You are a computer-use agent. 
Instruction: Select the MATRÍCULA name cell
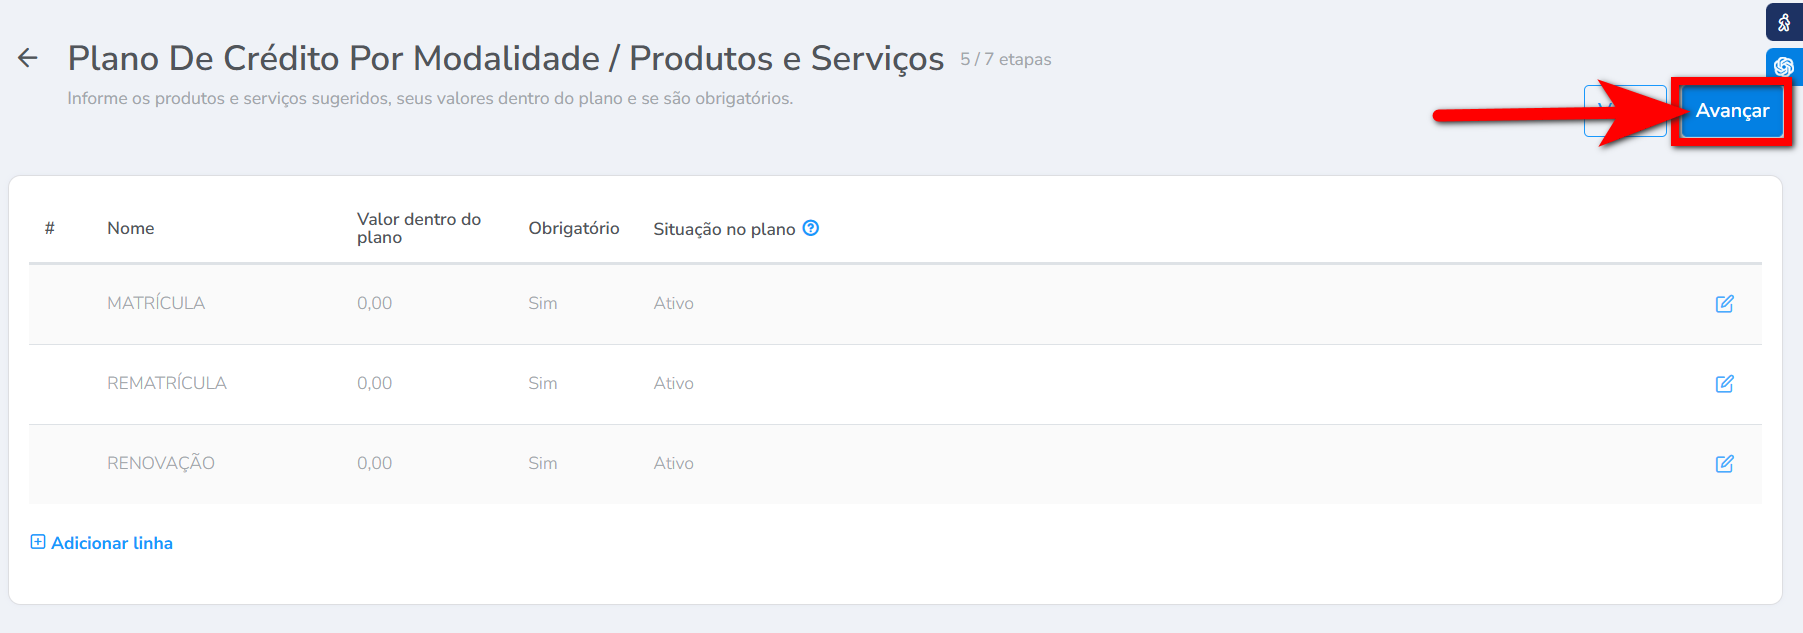click(156, 303)
